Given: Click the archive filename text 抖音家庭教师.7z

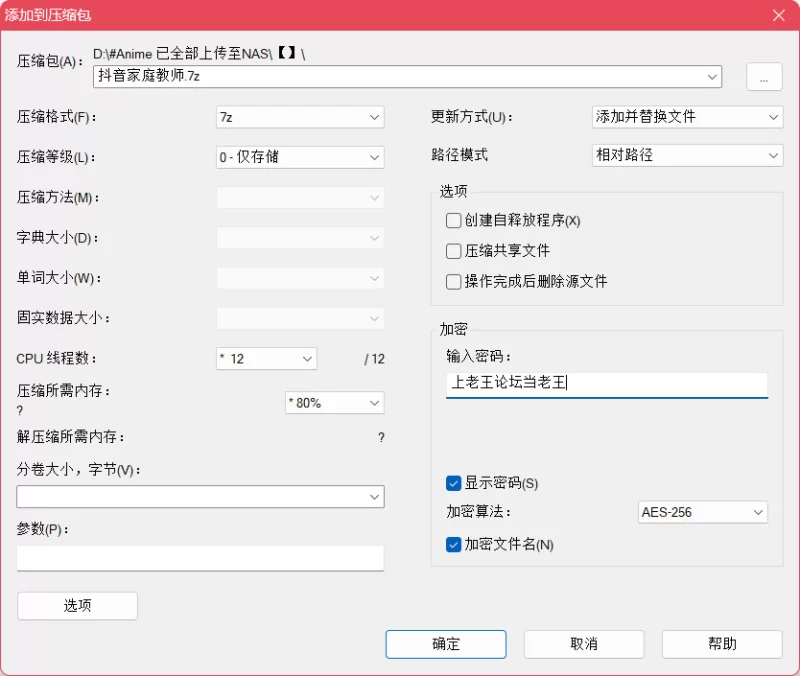Looking at the screenshot, I should click(x=149, y=76).
